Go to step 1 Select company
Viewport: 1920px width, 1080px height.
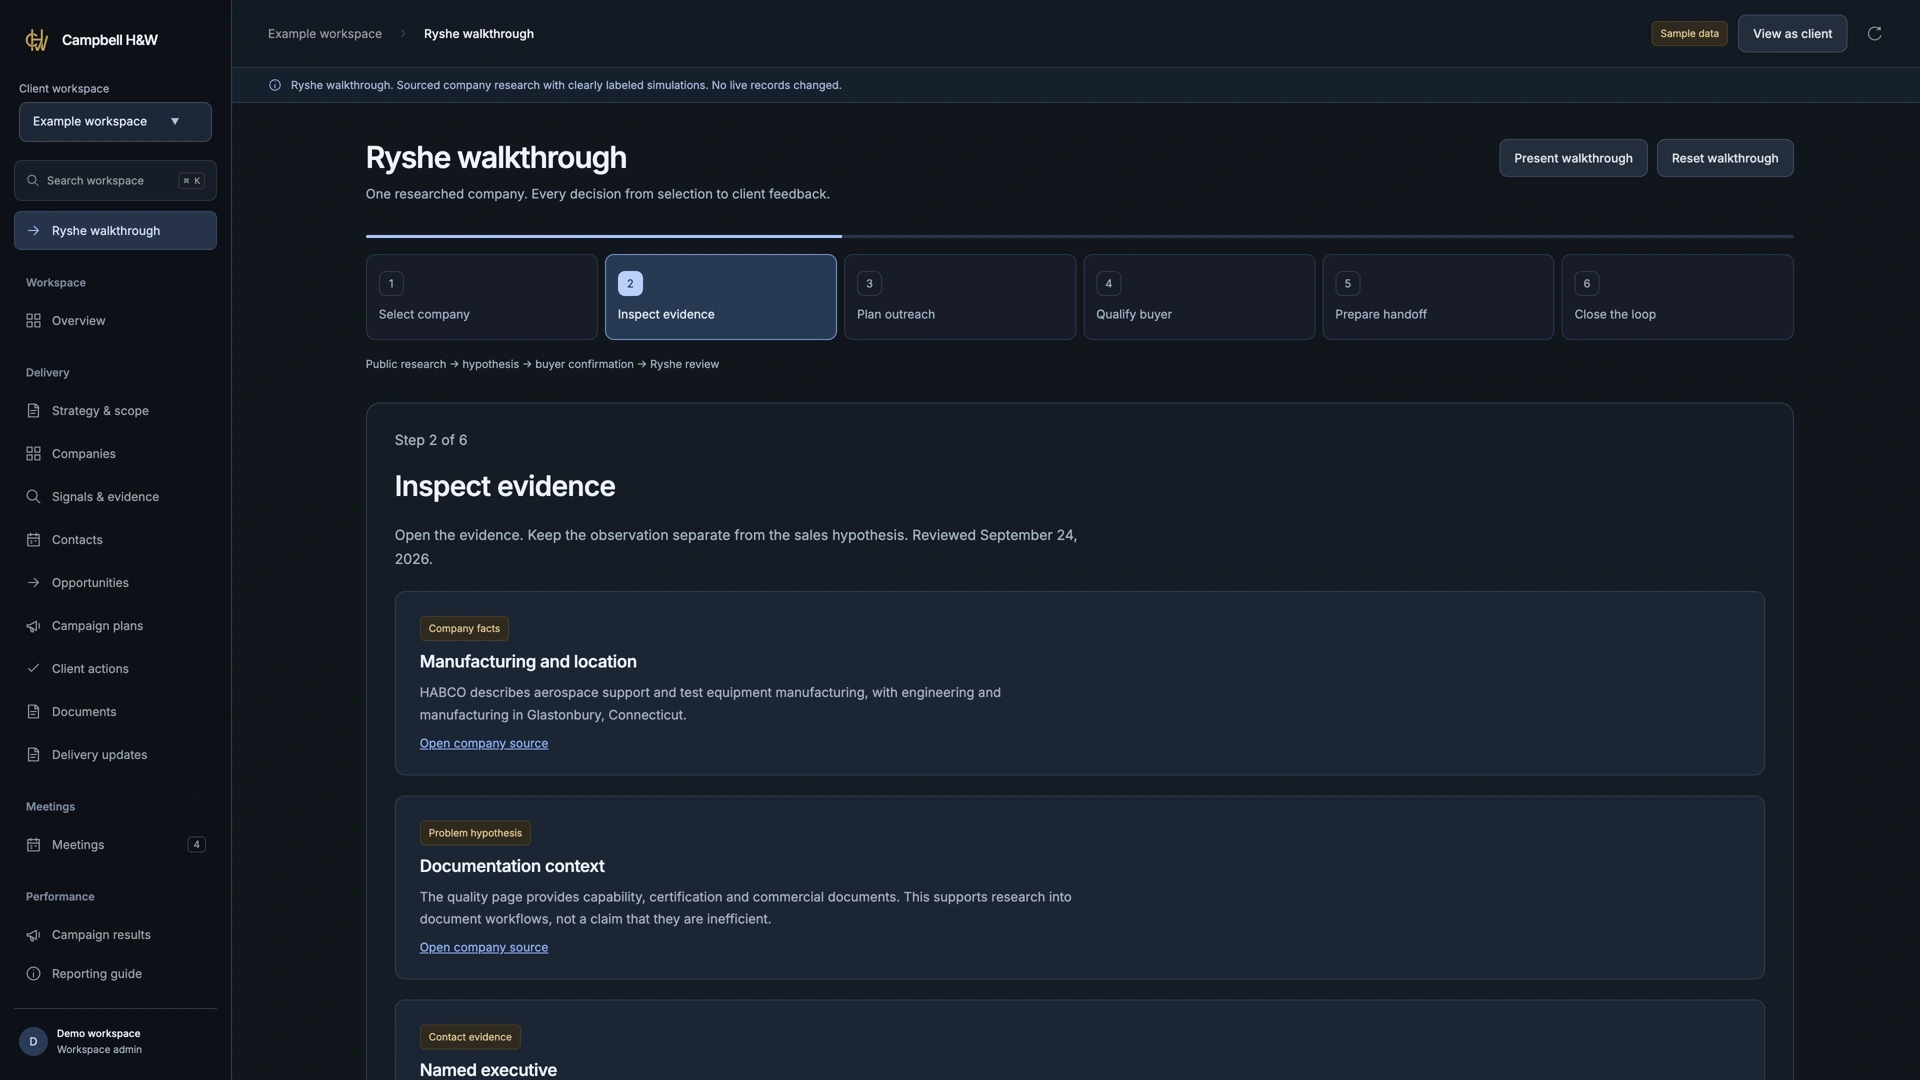click(481, 297)
